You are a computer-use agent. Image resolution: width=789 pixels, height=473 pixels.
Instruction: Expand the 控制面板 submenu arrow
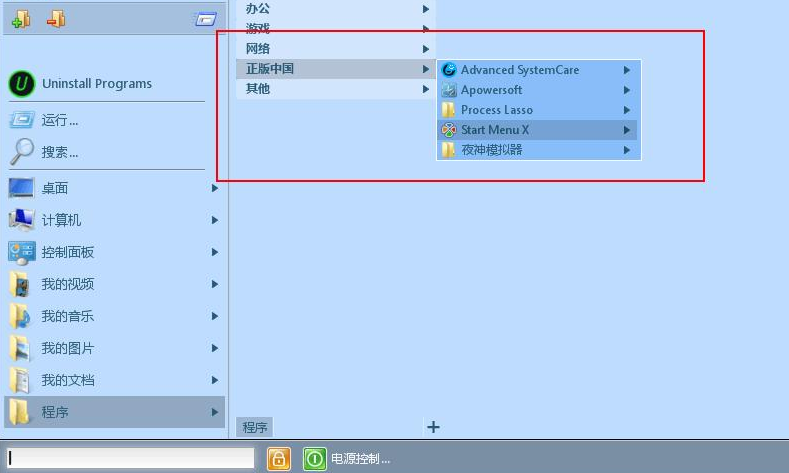coord(215,252)
